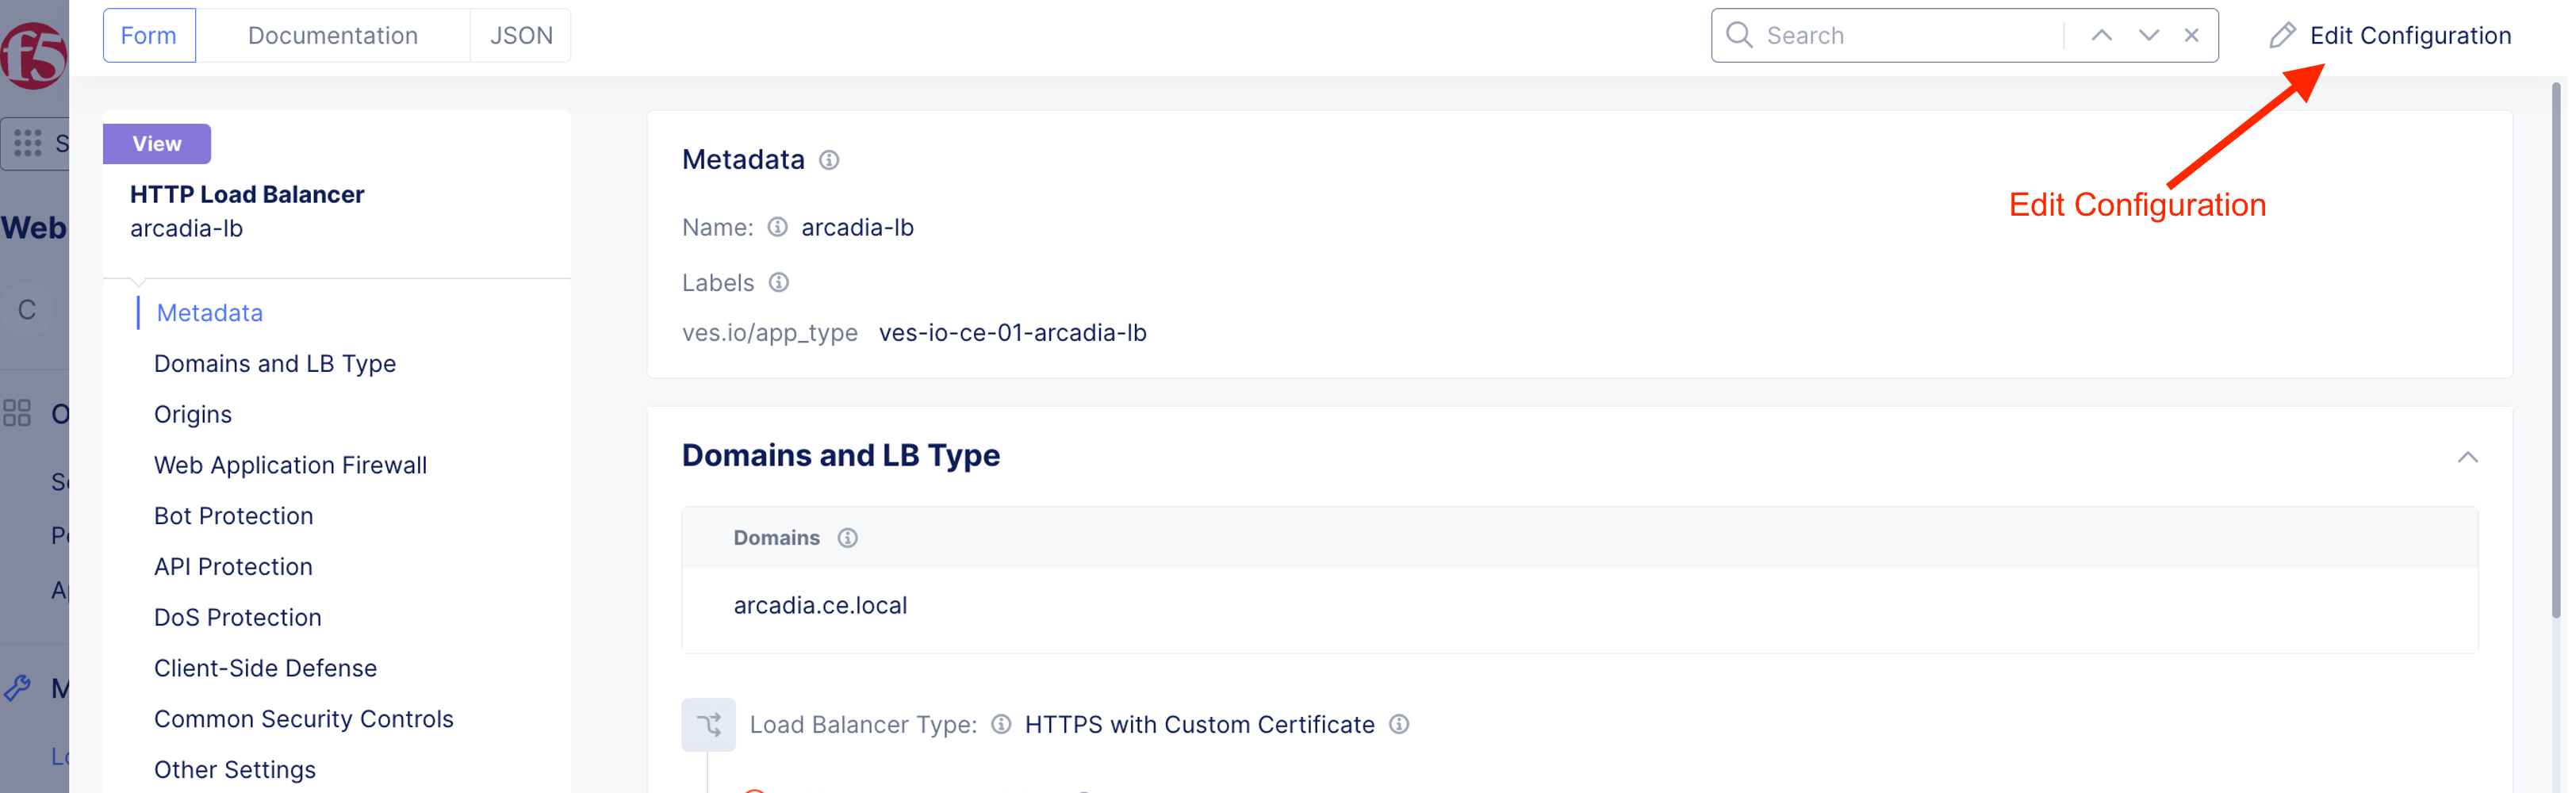The height and width of the screenshot is (793, 2576).
Task: Jump to next search result arrow
Action: [2148, 36]
